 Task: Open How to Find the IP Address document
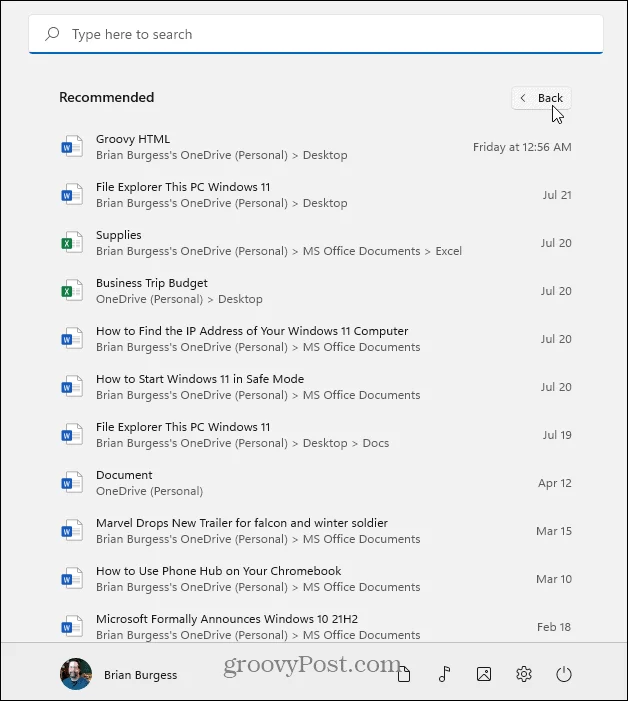pos(316,338)
